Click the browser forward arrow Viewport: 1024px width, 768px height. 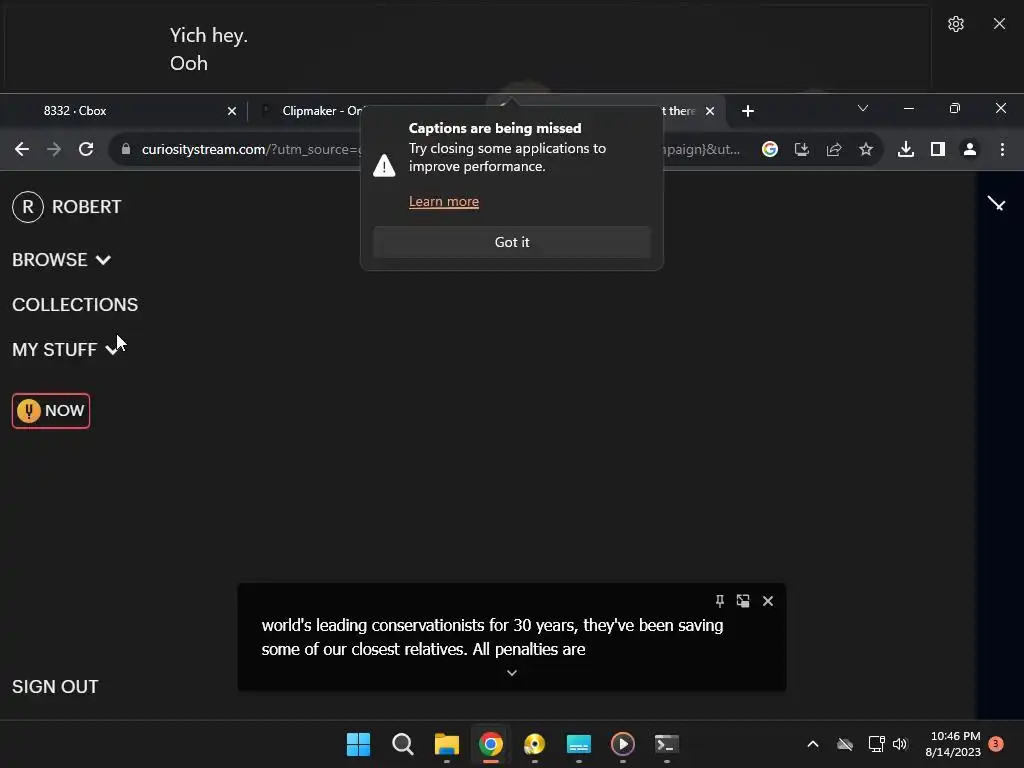tap(54, 150)
